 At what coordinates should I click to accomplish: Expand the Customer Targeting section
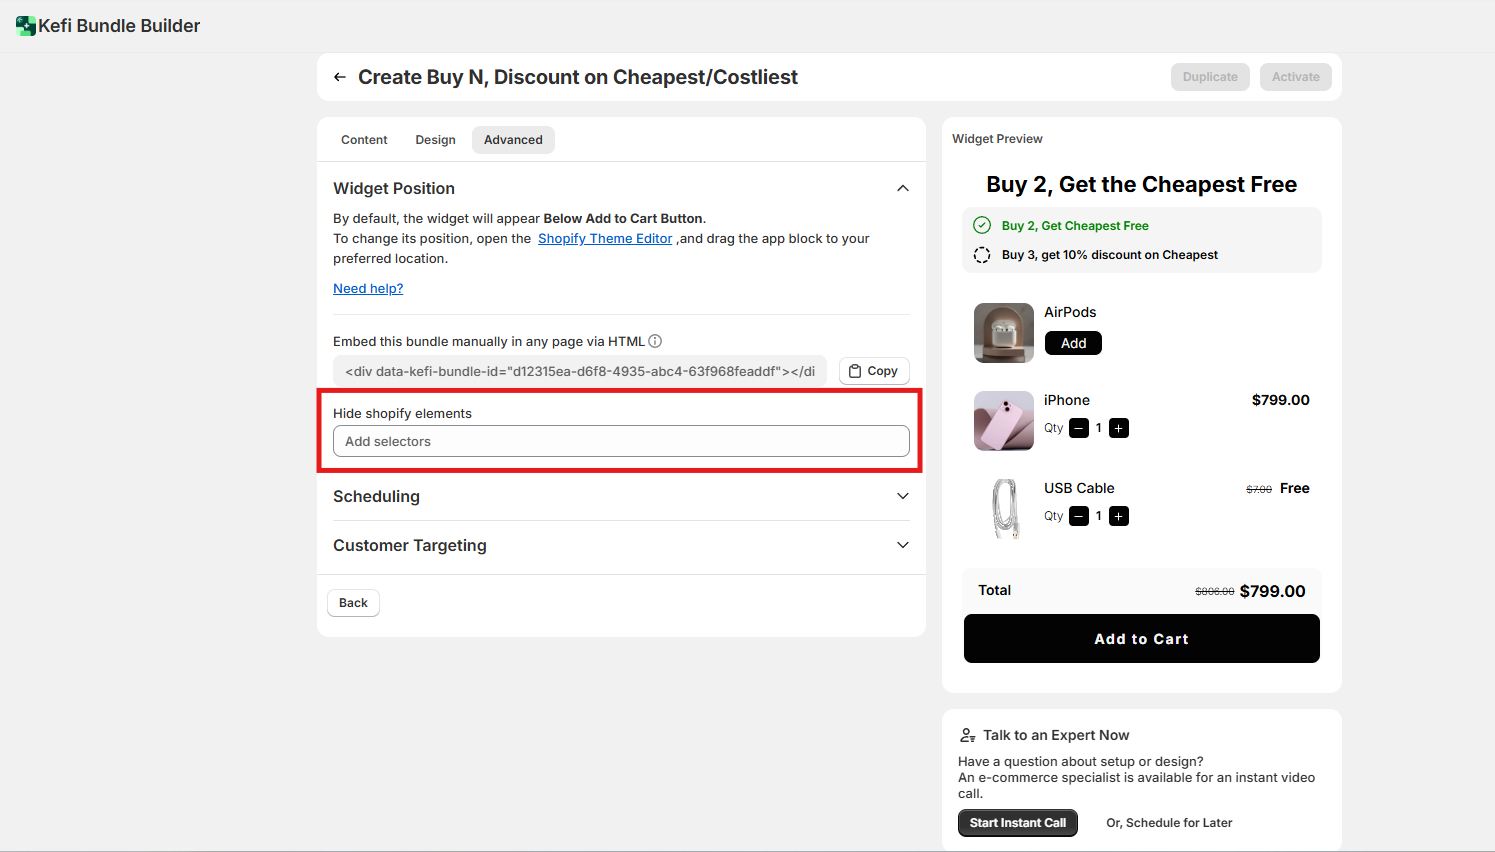point(903,545)
